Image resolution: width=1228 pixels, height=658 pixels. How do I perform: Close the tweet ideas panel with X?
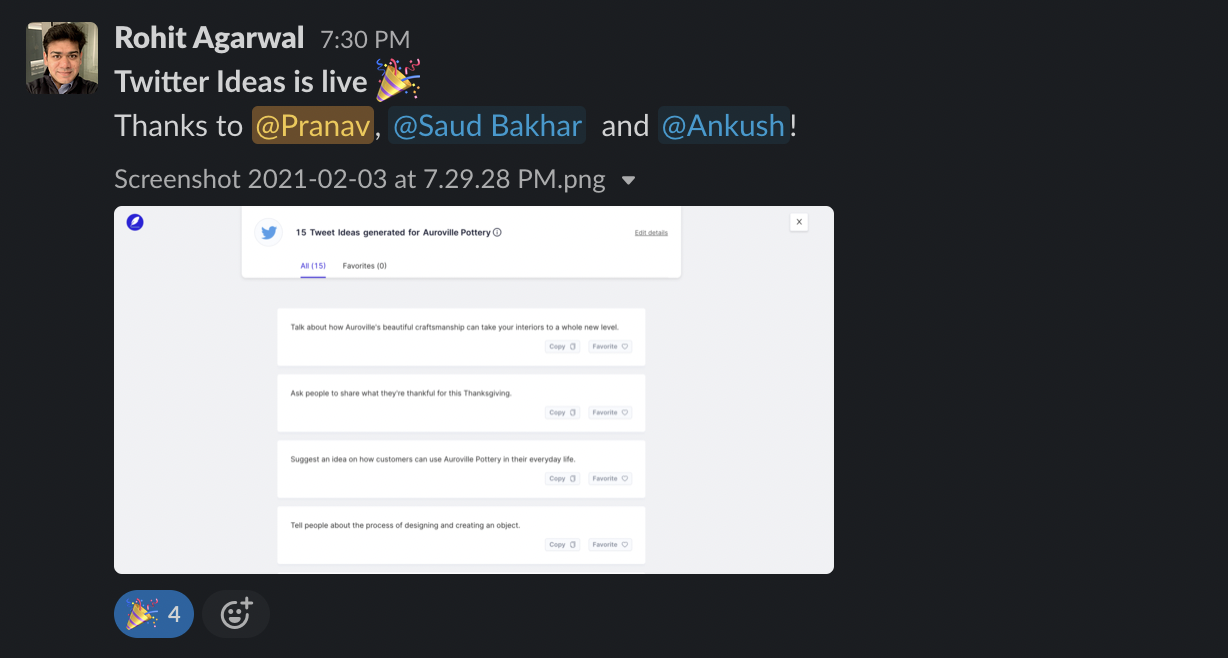(x=799, y=222)
